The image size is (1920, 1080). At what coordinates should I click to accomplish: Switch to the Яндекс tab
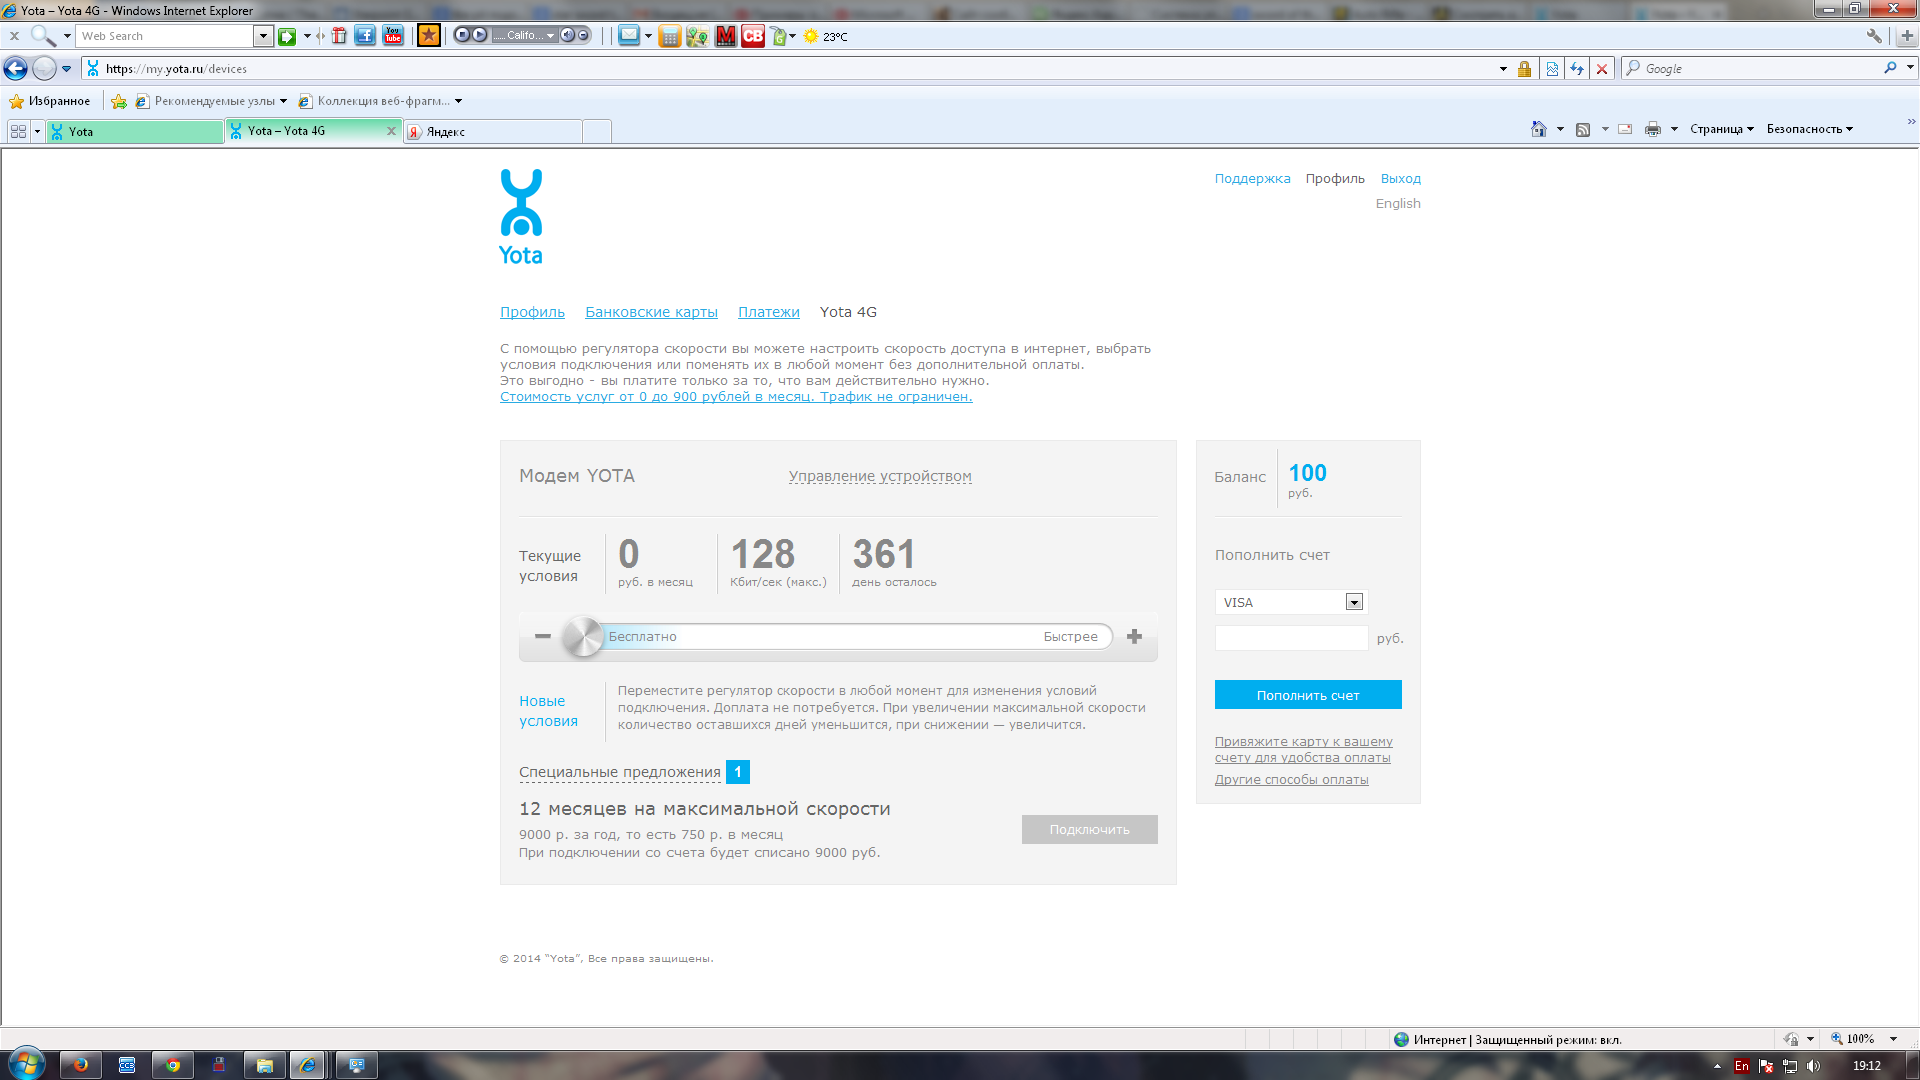(493, 132)
